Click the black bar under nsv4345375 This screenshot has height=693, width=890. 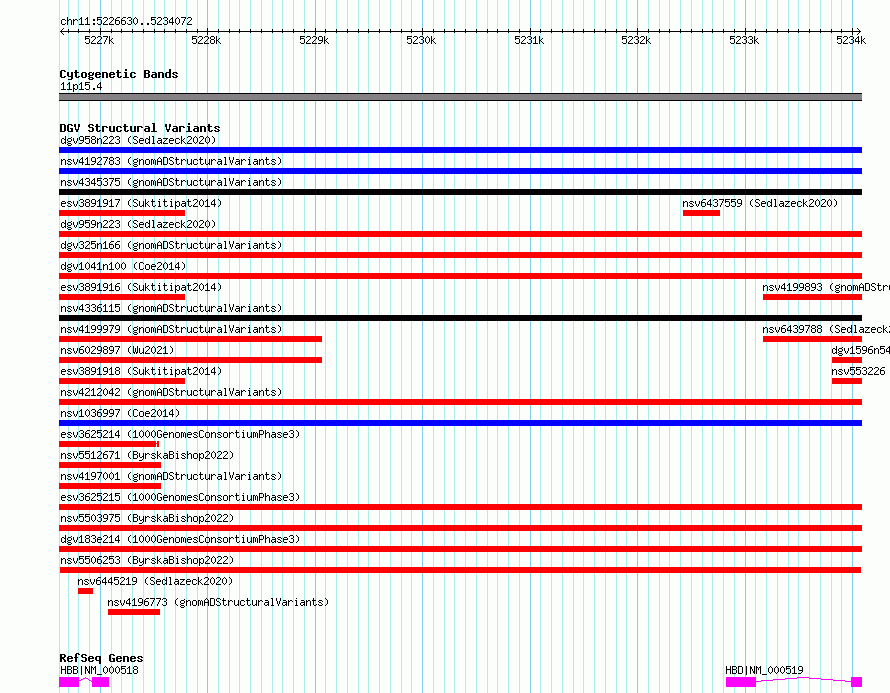[460, 192]
